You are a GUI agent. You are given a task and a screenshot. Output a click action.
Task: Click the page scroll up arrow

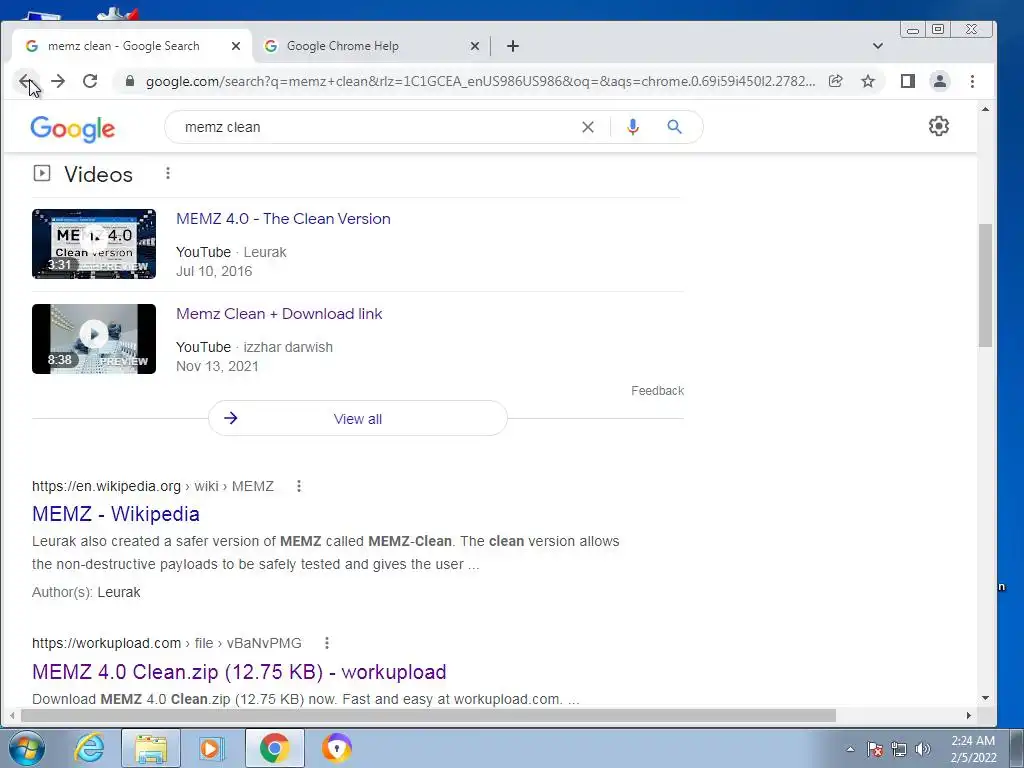(985, 109)
